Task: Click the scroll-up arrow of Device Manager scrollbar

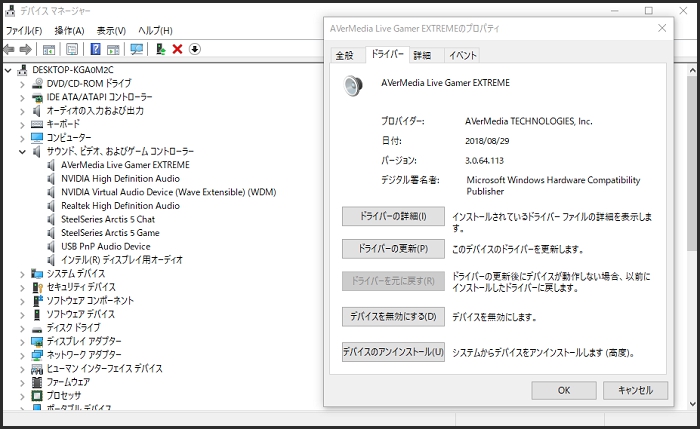Action: 692,70
